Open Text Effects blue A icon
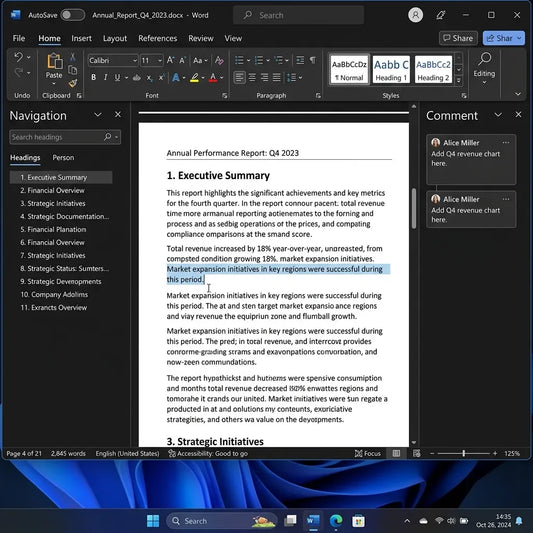Viewport: 533px width, 533px height. (176, 78)
